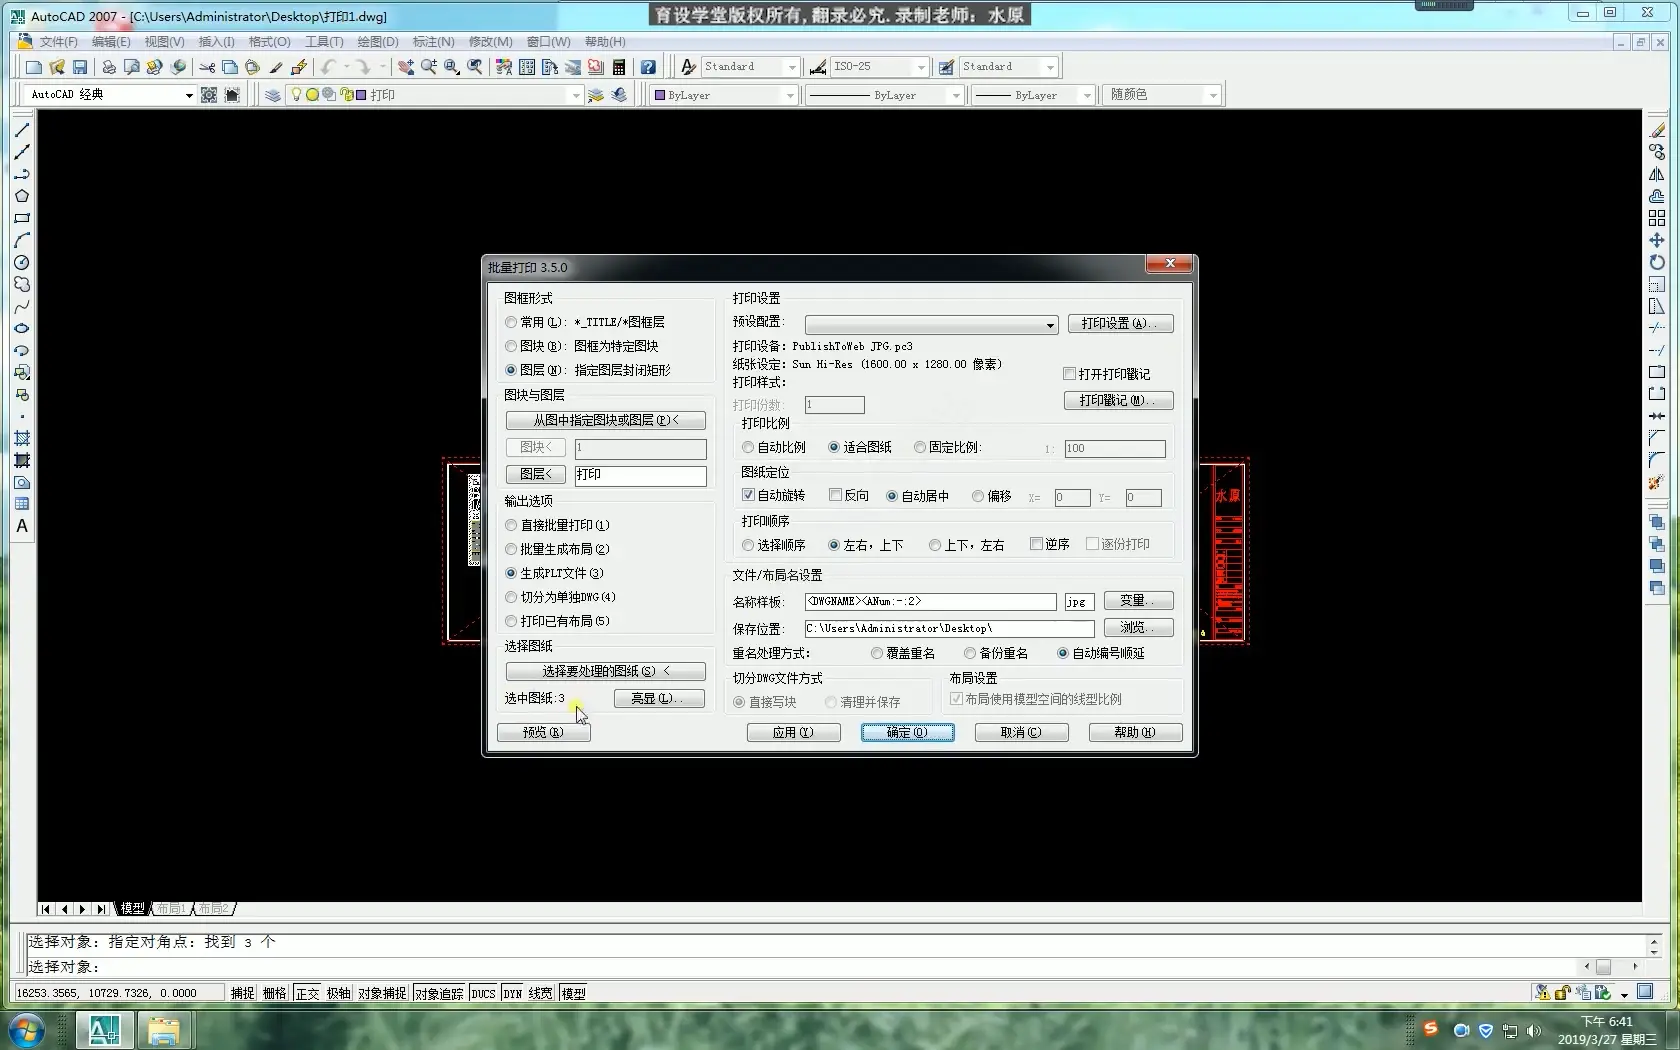Open the workspace dropdown showing AutoCAD 经典

tap(188, 95)
